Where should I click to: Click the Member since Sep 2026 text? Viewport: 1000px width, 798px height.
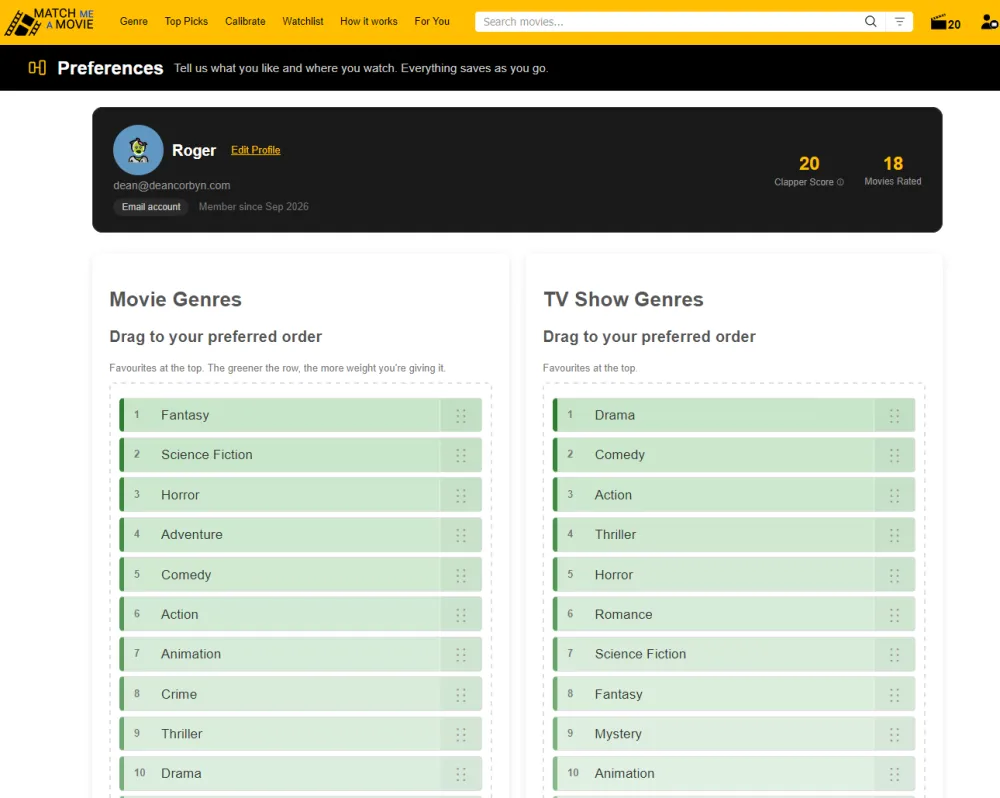(253, 207)
